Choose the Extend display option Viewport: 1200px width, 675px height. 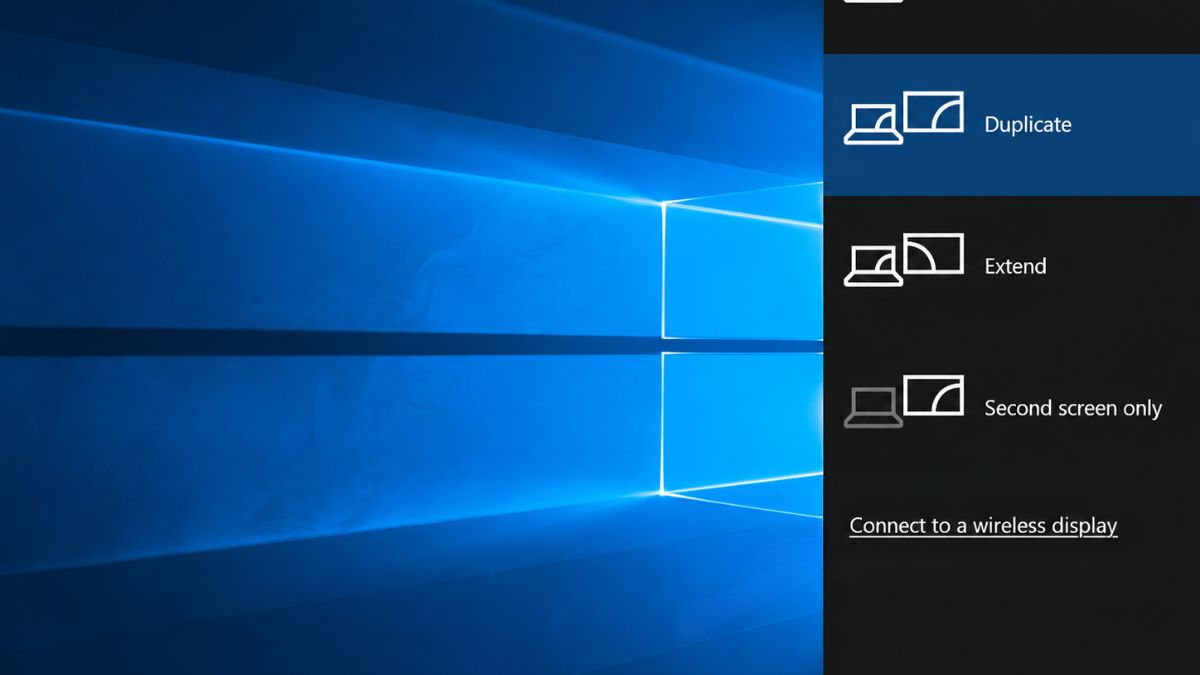[1011, 266]
